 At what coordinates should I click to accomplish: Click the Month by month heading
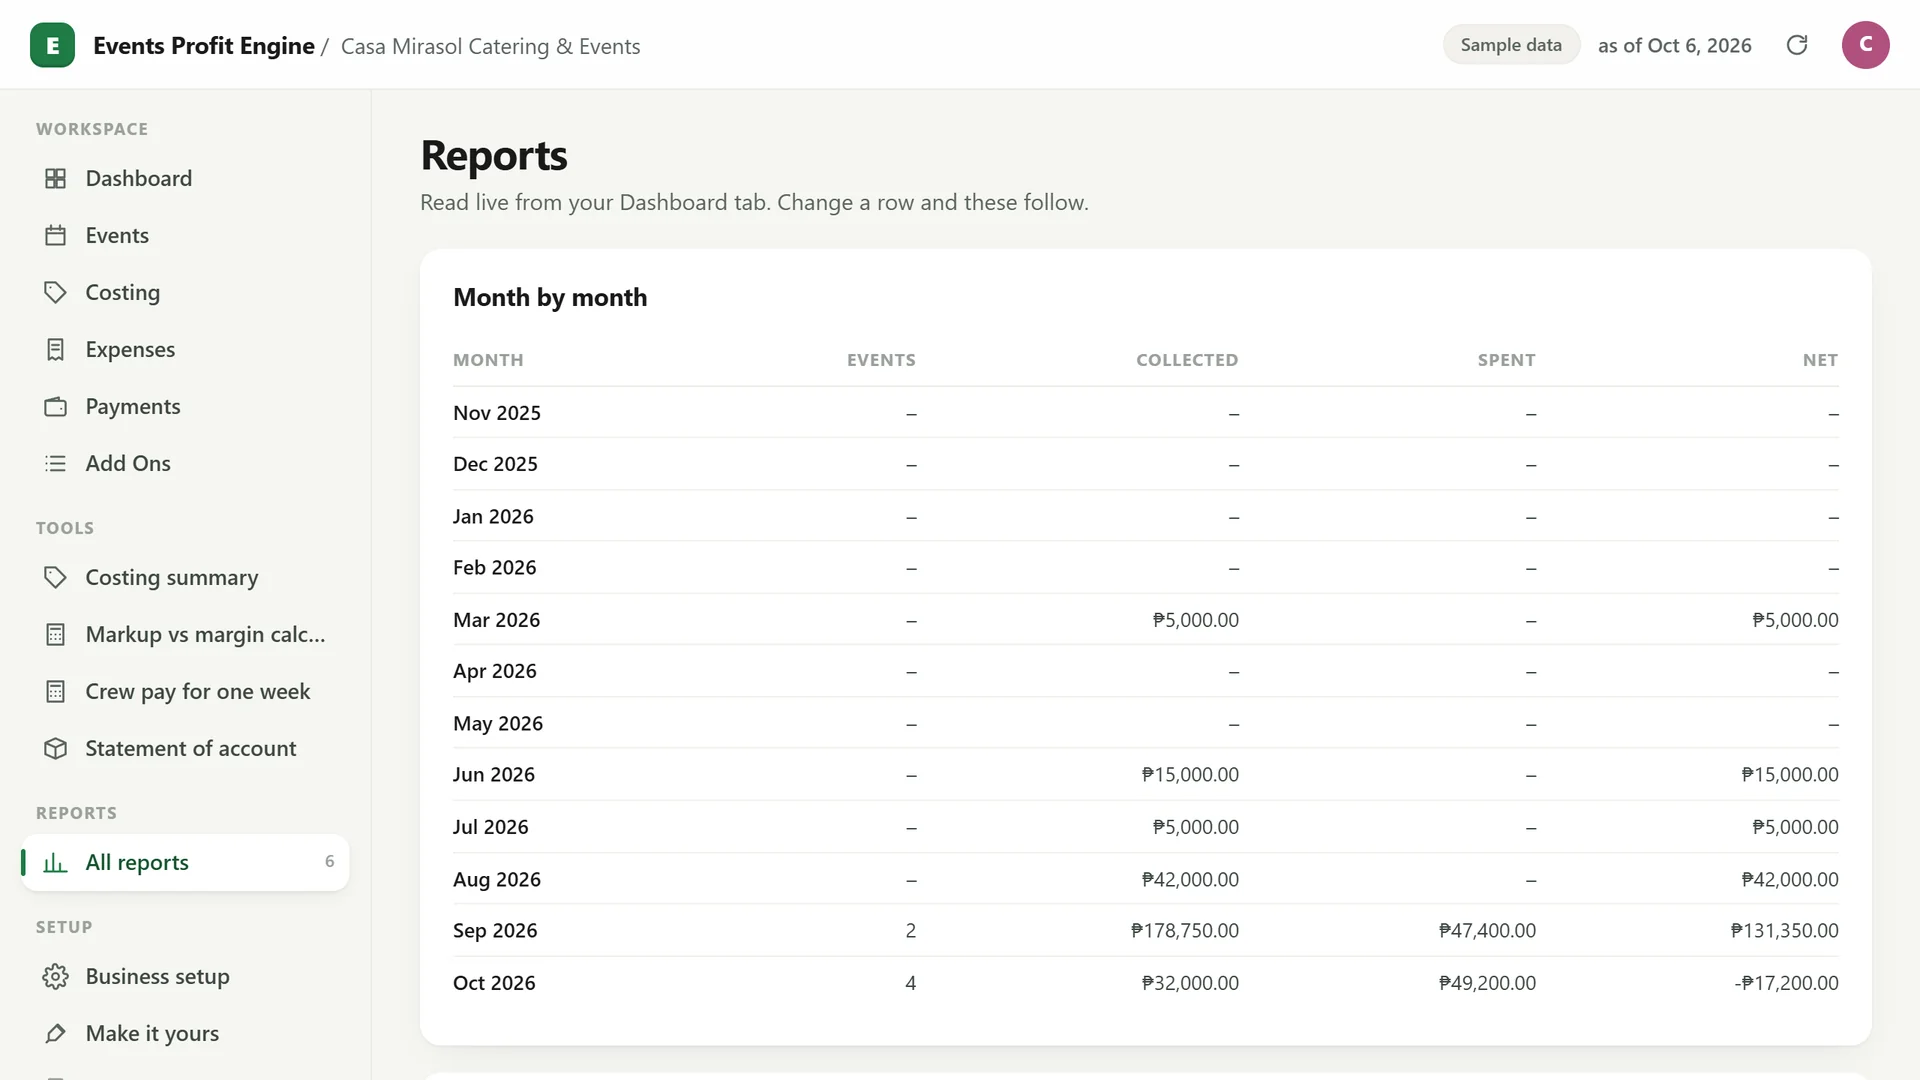tap(550, 298)
